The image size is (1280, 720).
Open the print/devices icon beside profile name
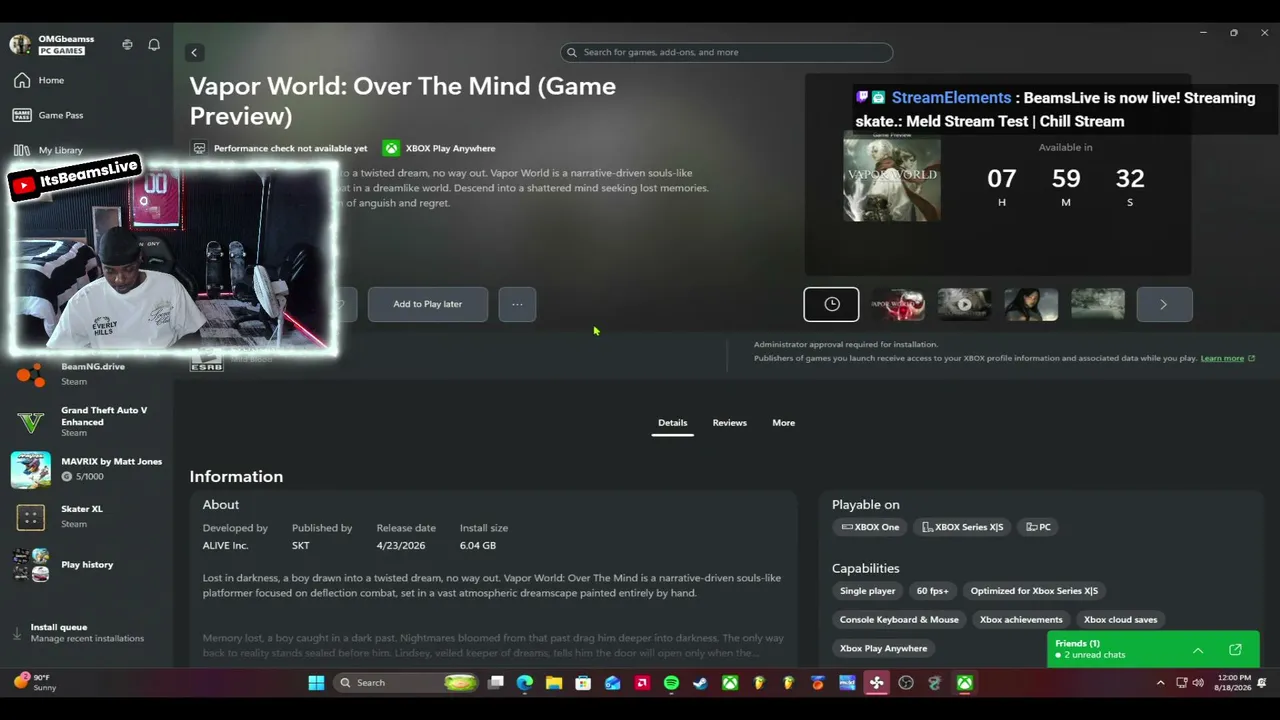pyautogui.click(x=127, y=45)
